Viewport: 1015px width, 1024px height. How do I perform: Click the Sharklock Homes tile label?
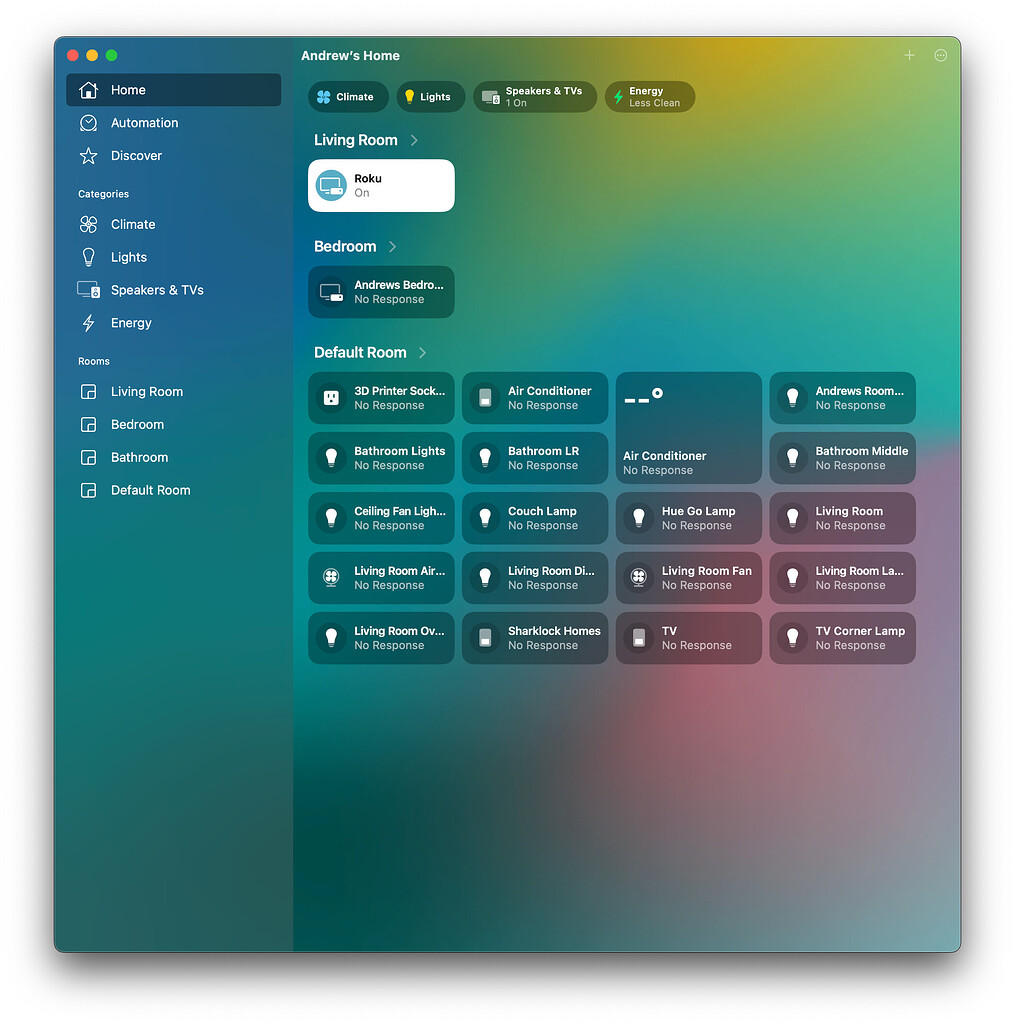click(554, 631)
